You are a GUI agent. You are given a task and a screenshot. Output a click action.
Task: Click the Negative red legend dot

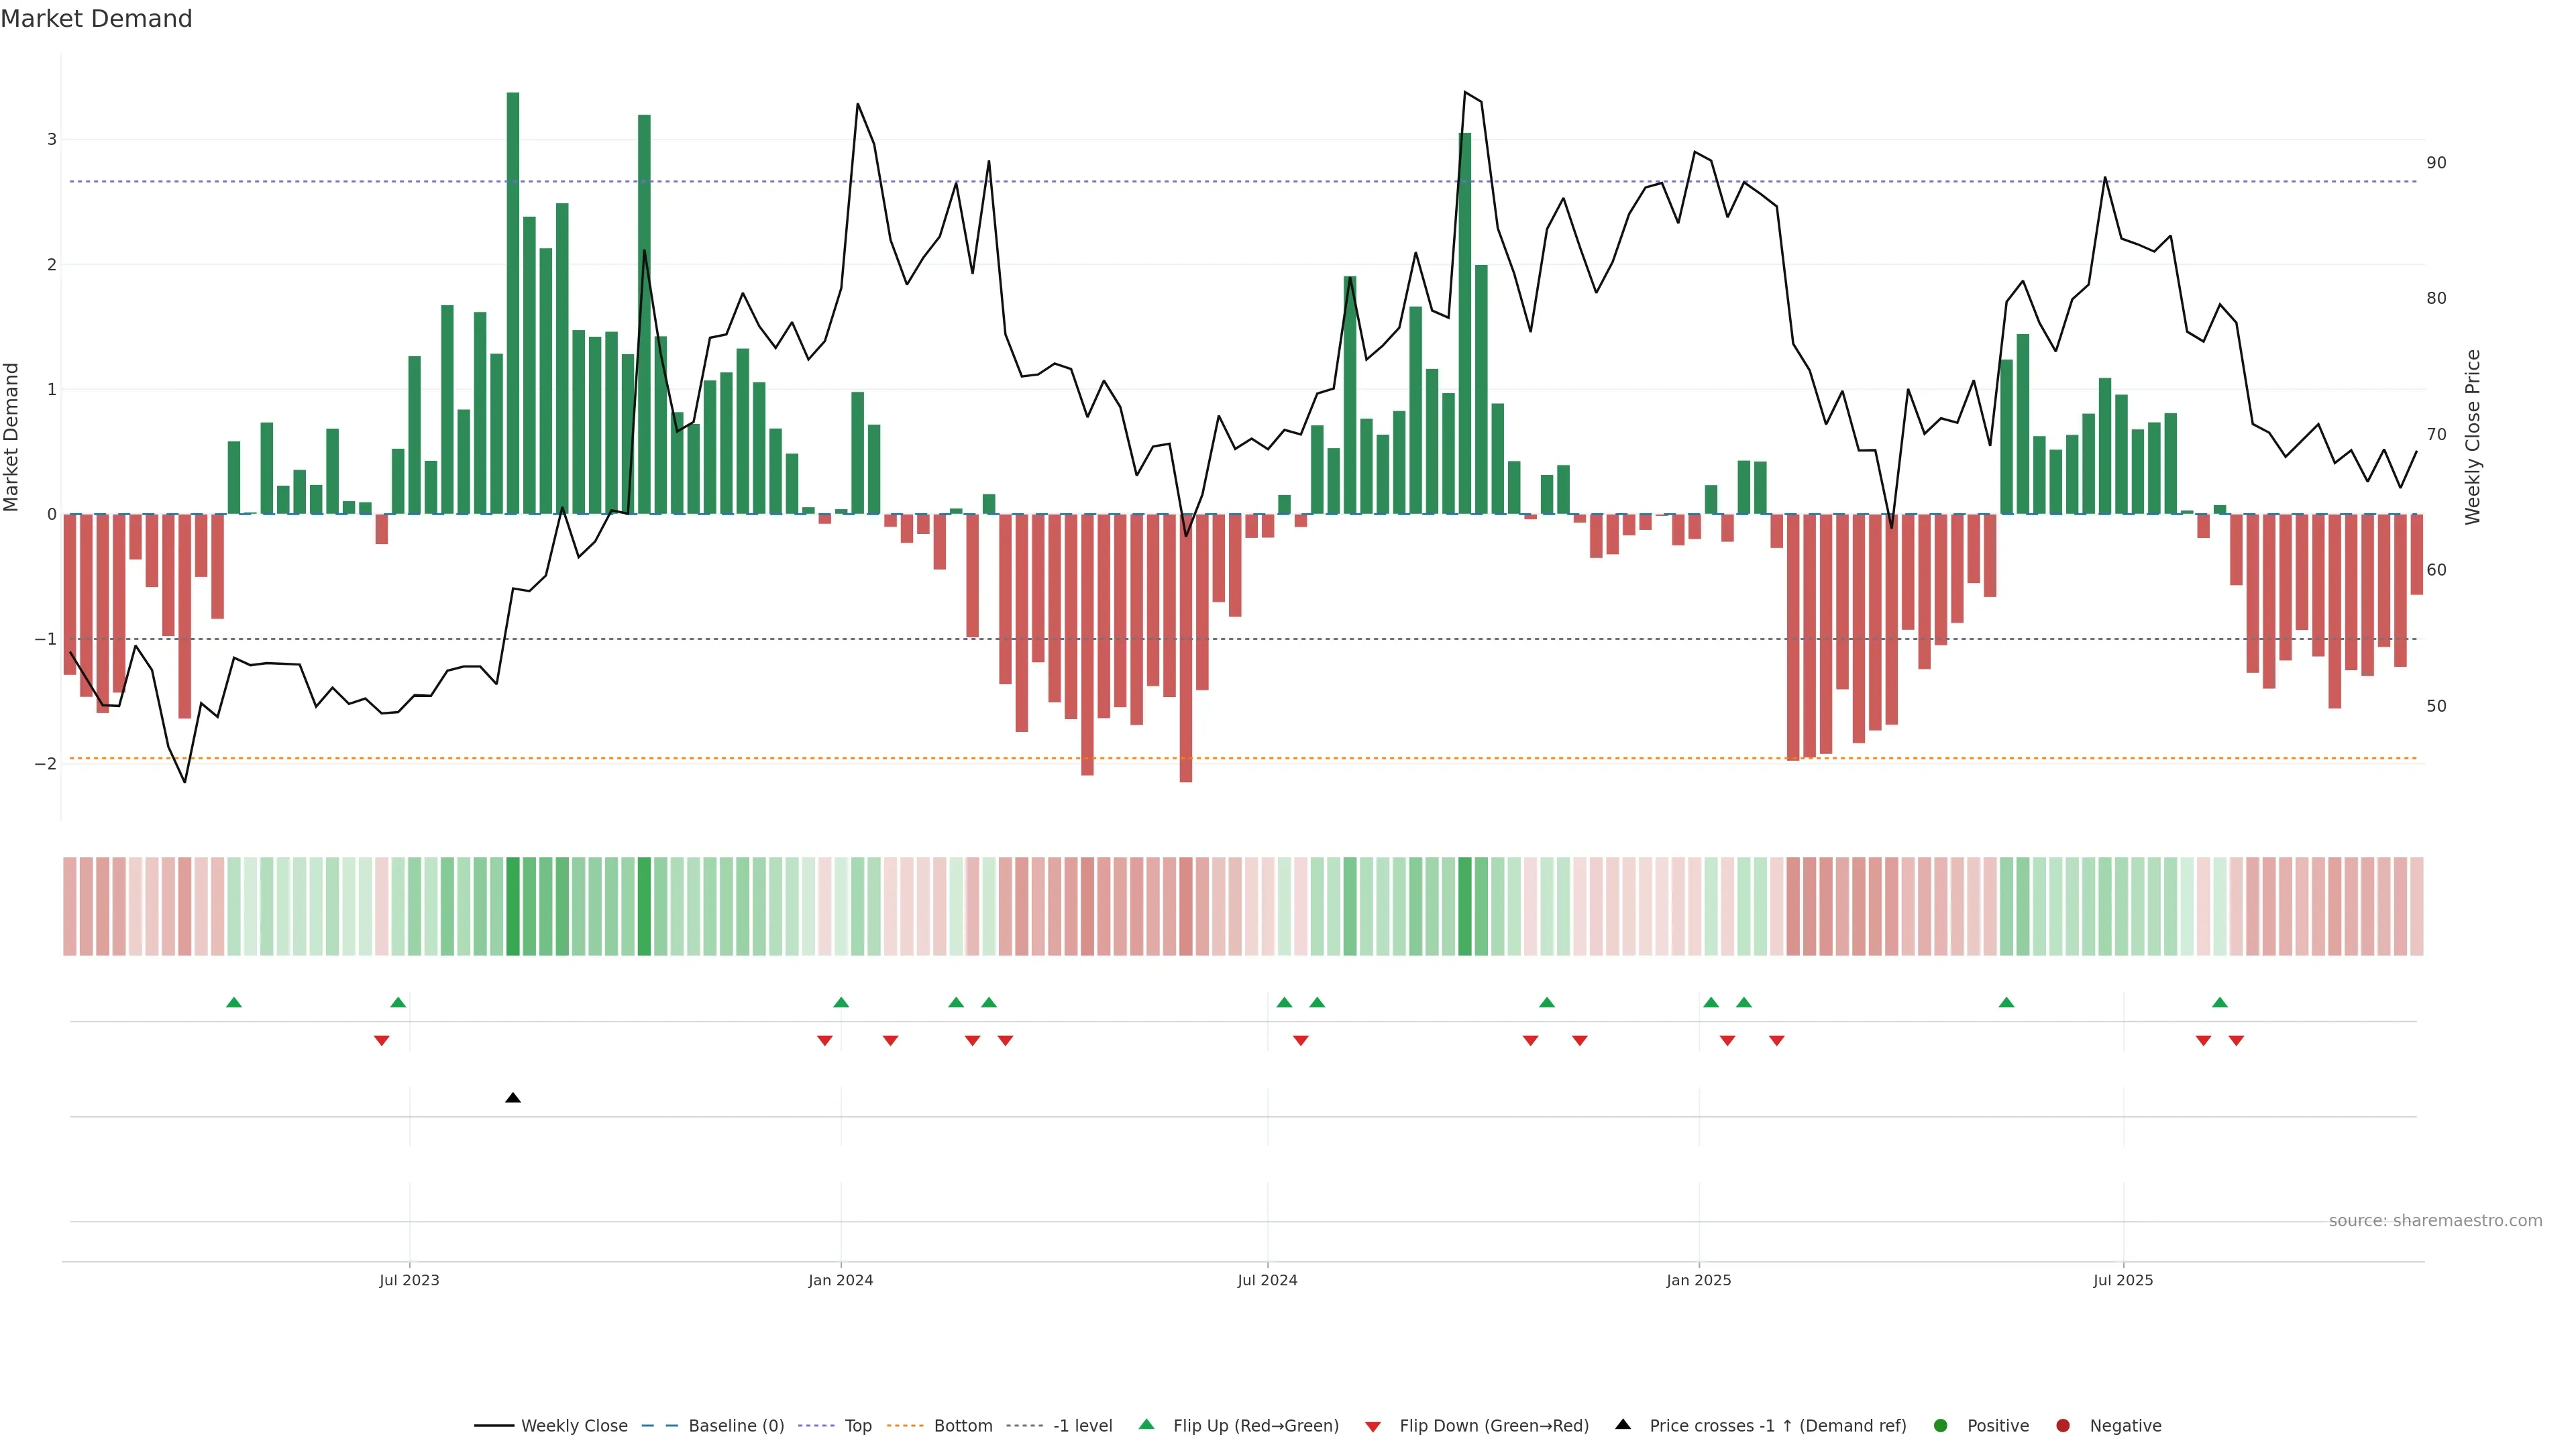coord(2063,1426)
